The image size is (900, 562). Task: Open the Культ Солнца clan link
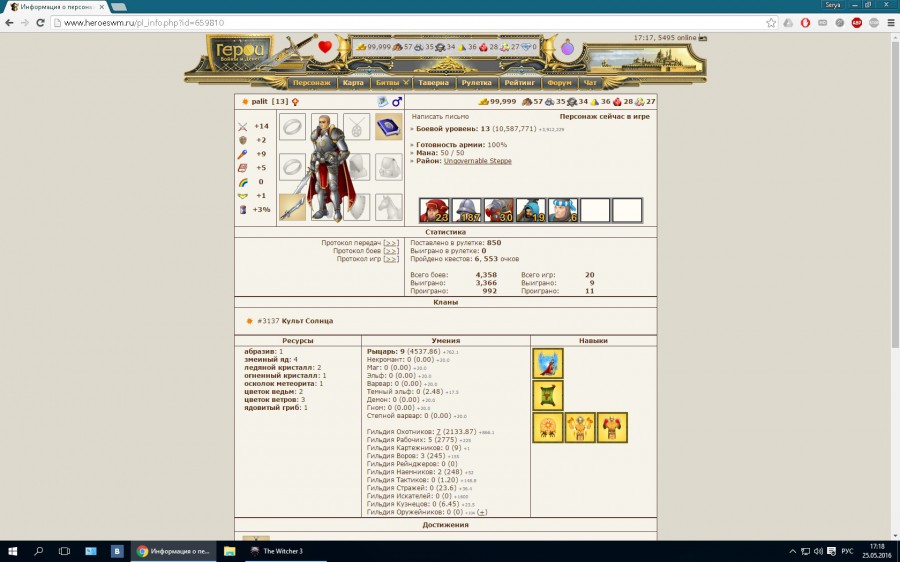307,321
